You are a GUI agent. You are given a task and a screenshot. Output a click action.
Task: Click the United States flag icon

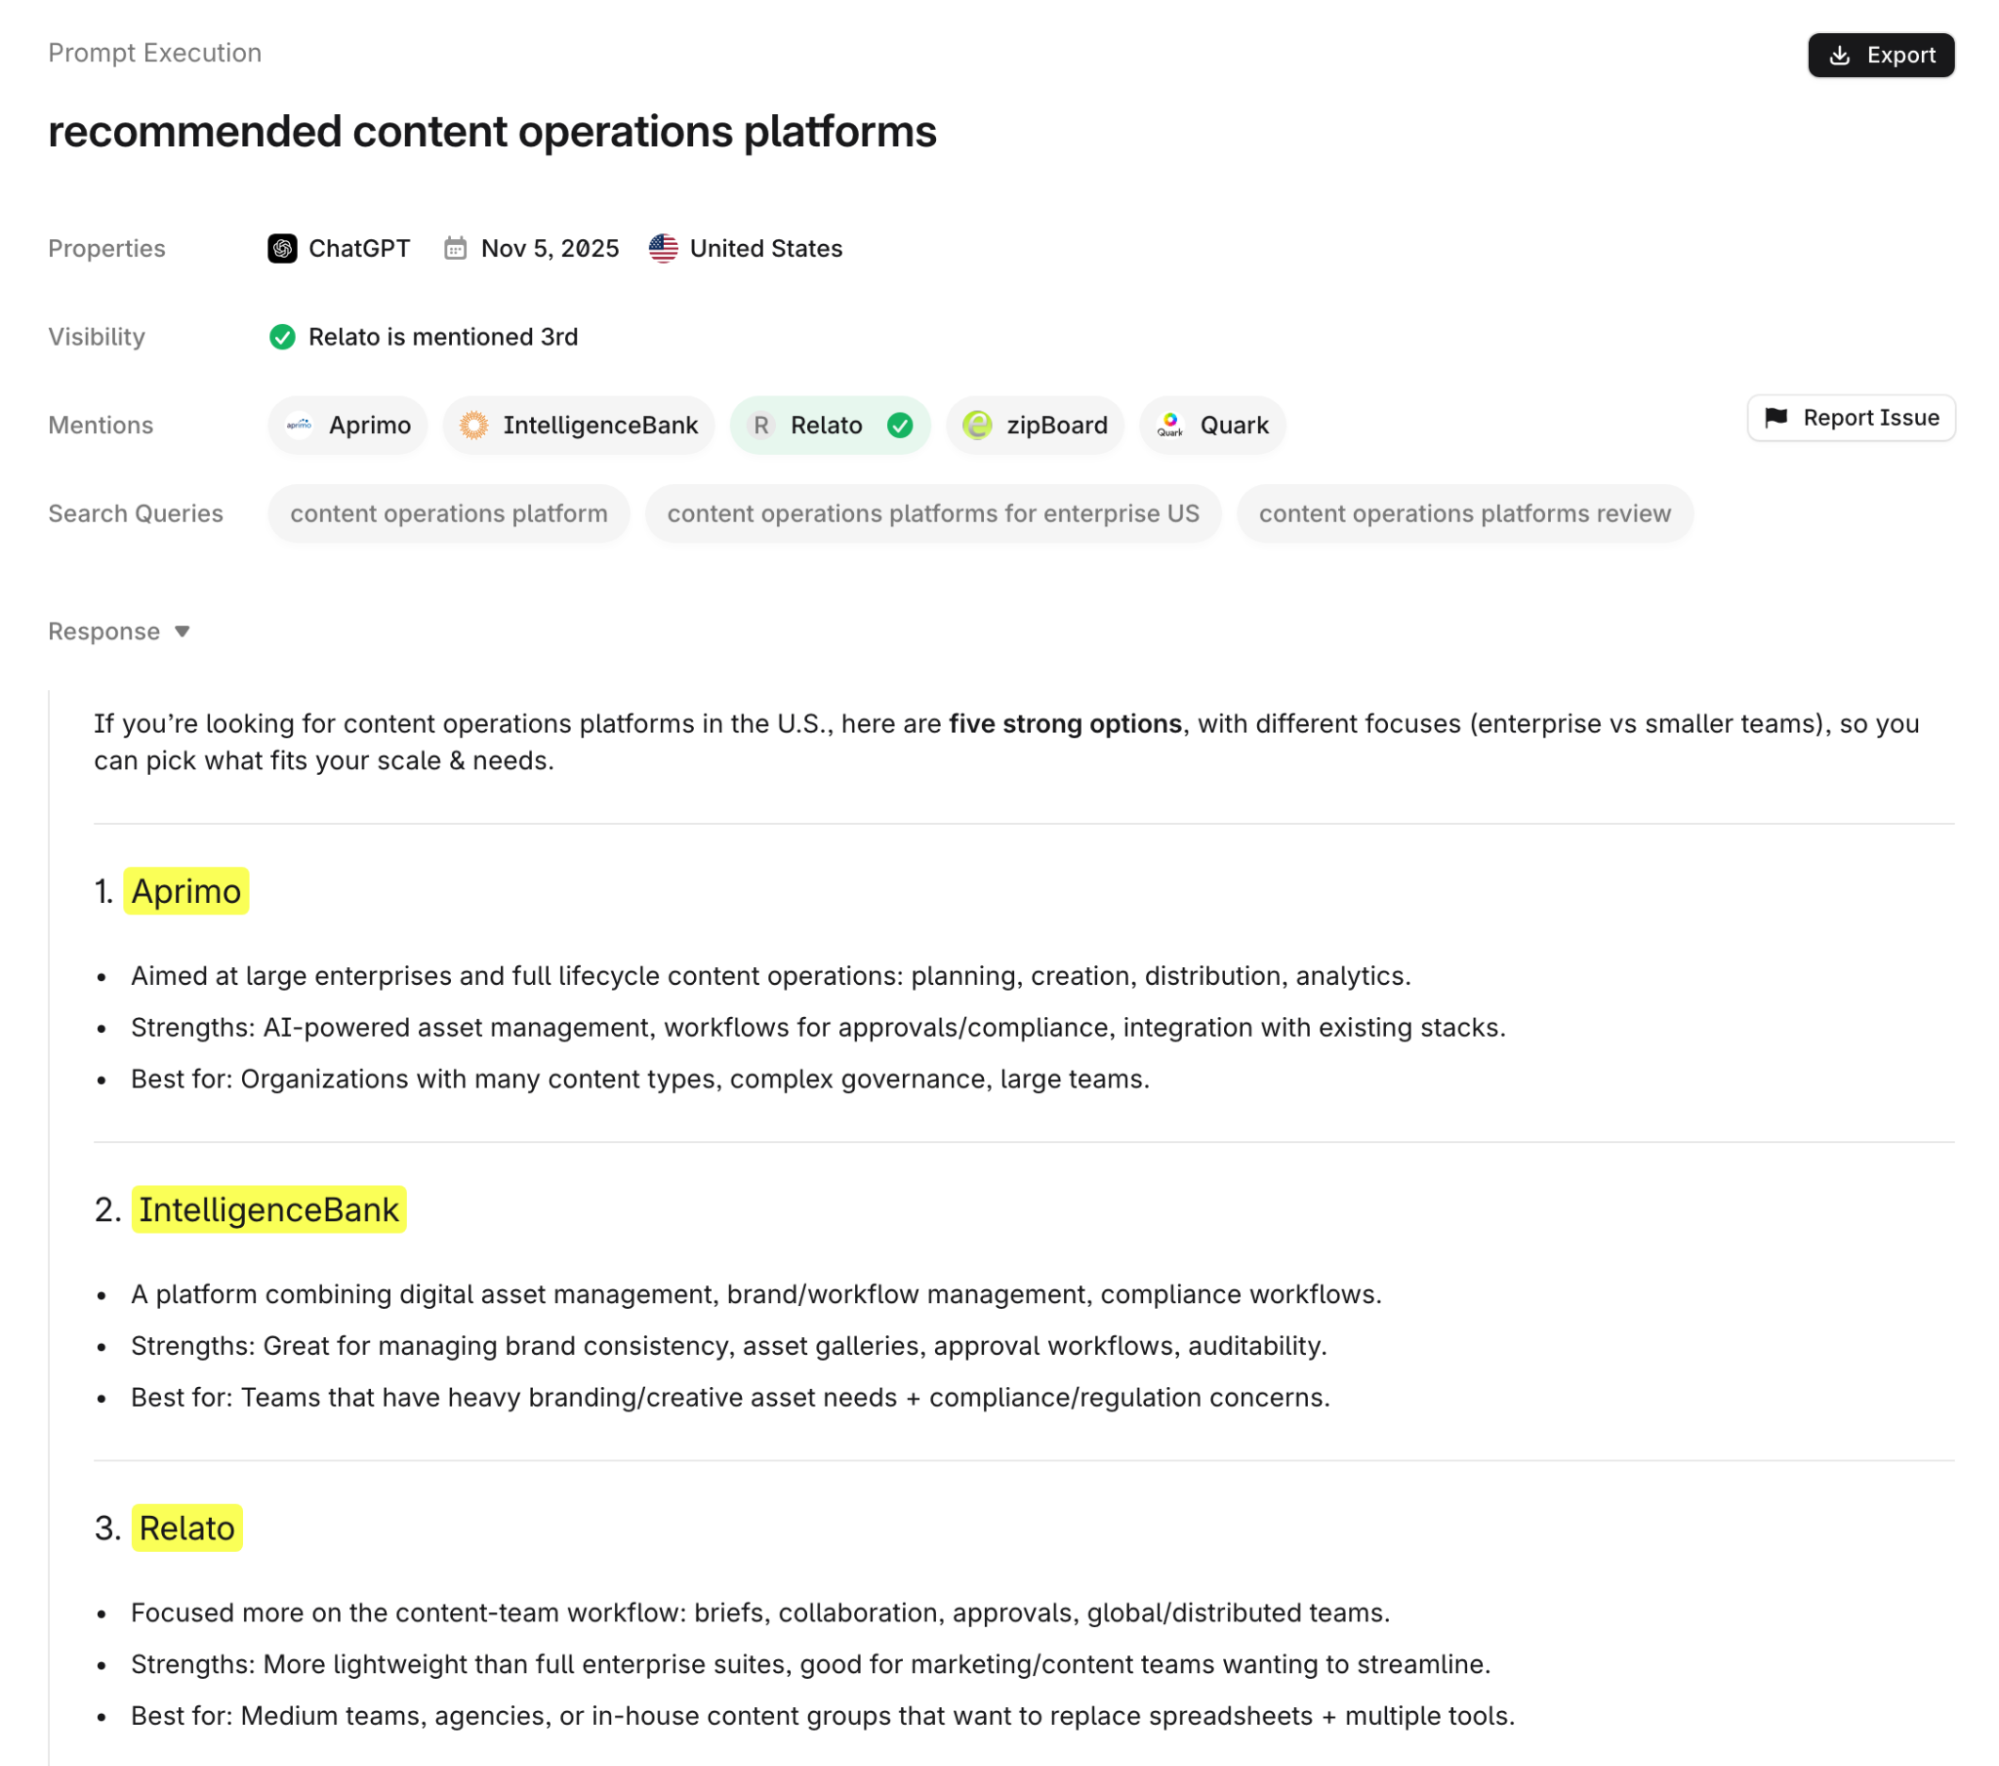tap(663, 248)
